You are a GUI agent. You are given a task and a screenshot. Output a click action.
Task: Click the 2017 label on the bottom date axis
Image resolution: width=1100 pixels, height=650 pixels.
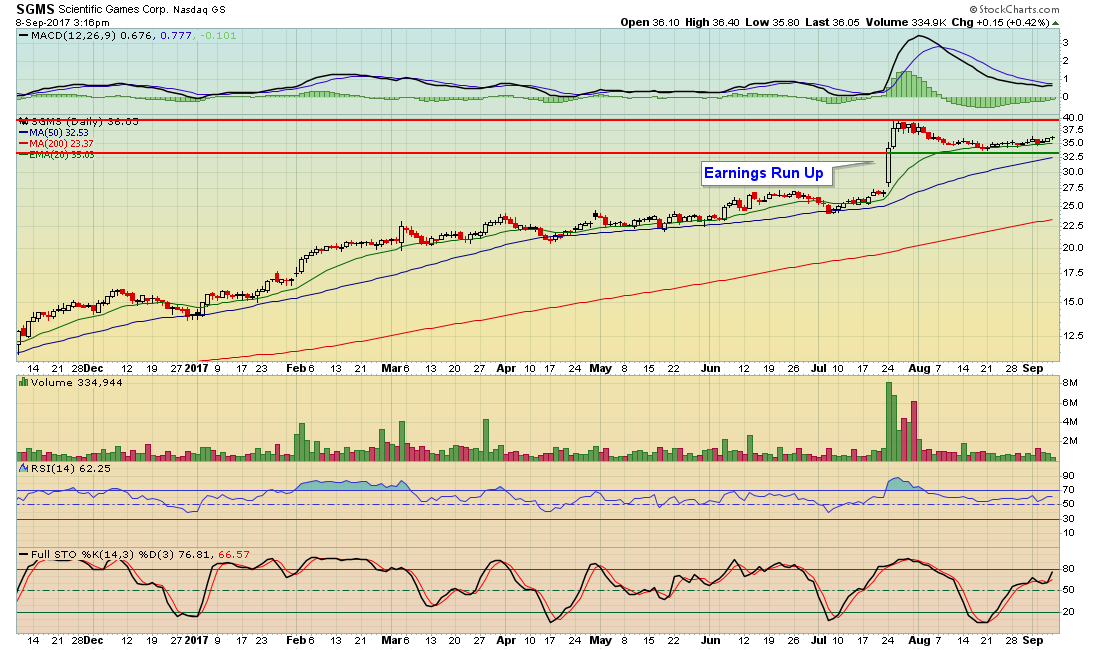click(197, 640)
